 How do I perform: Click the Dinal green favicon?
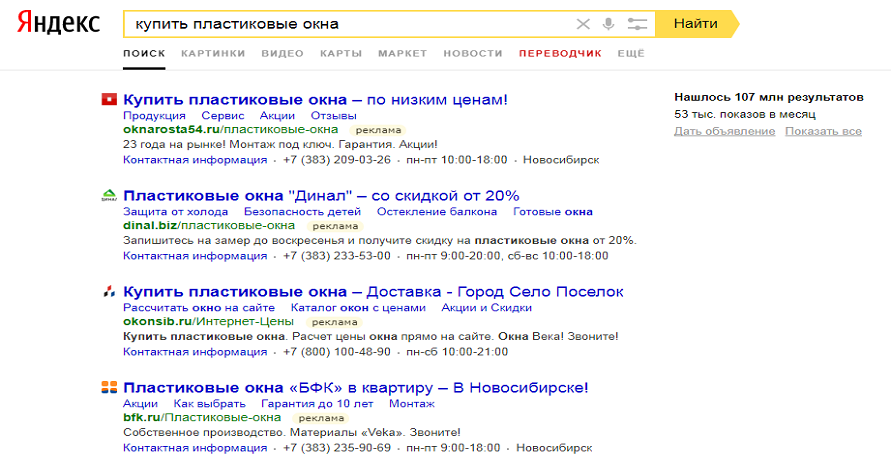109,196
